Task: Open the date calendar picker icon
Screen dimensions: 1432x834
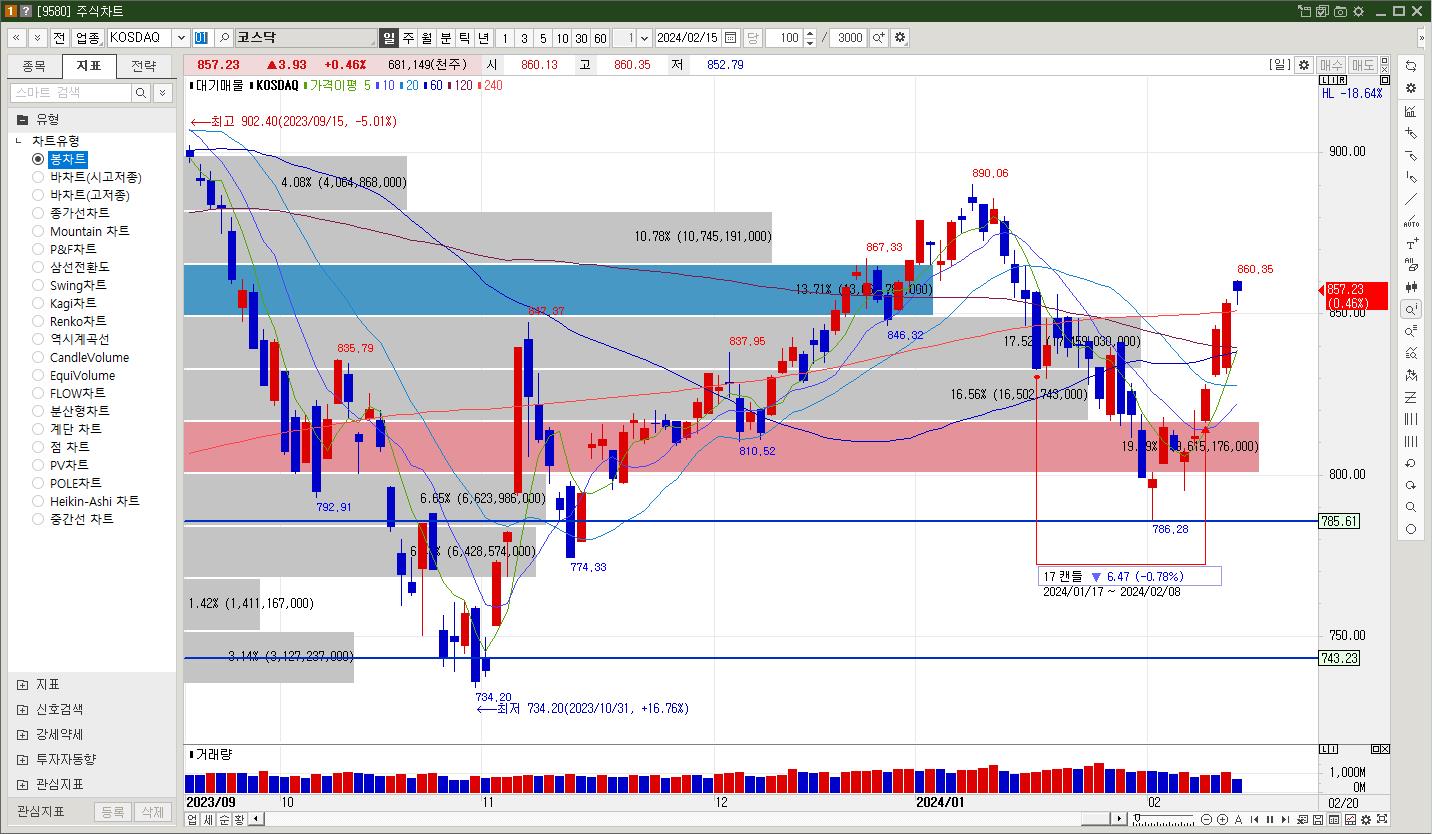Action: (x=731, y=38)
